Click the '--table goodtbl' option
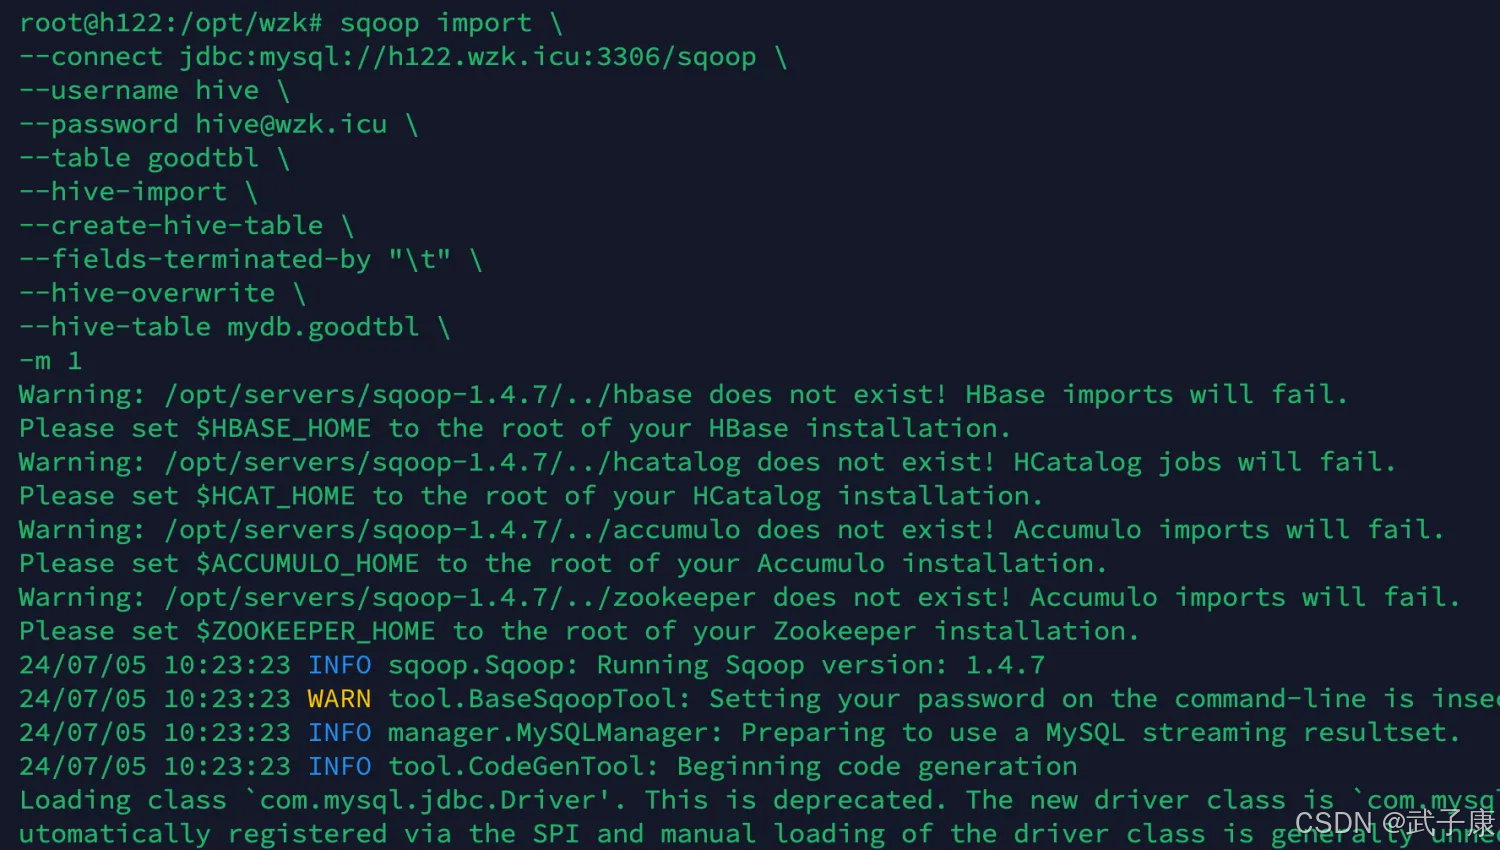1500x850 pixels. tap(139, 158)
